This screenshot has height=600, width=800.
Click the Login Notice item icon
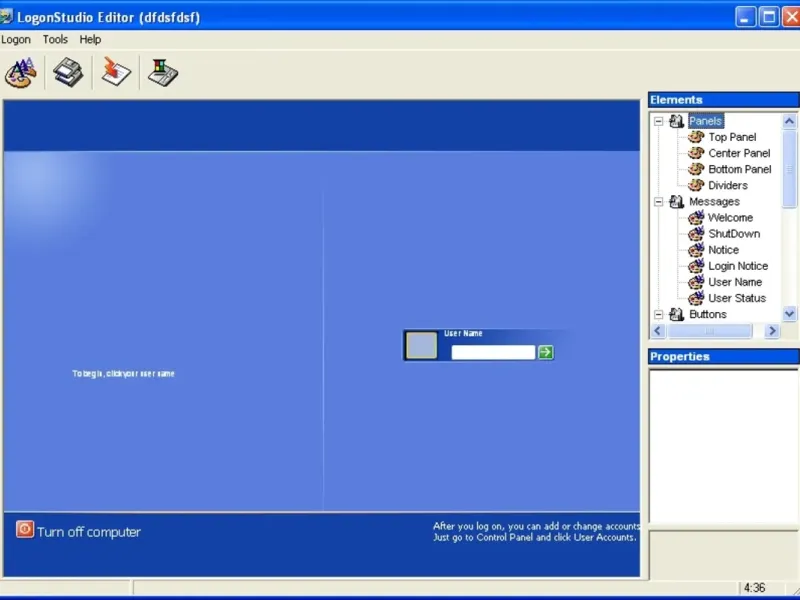pyautogui.click(x=696, y=265)
